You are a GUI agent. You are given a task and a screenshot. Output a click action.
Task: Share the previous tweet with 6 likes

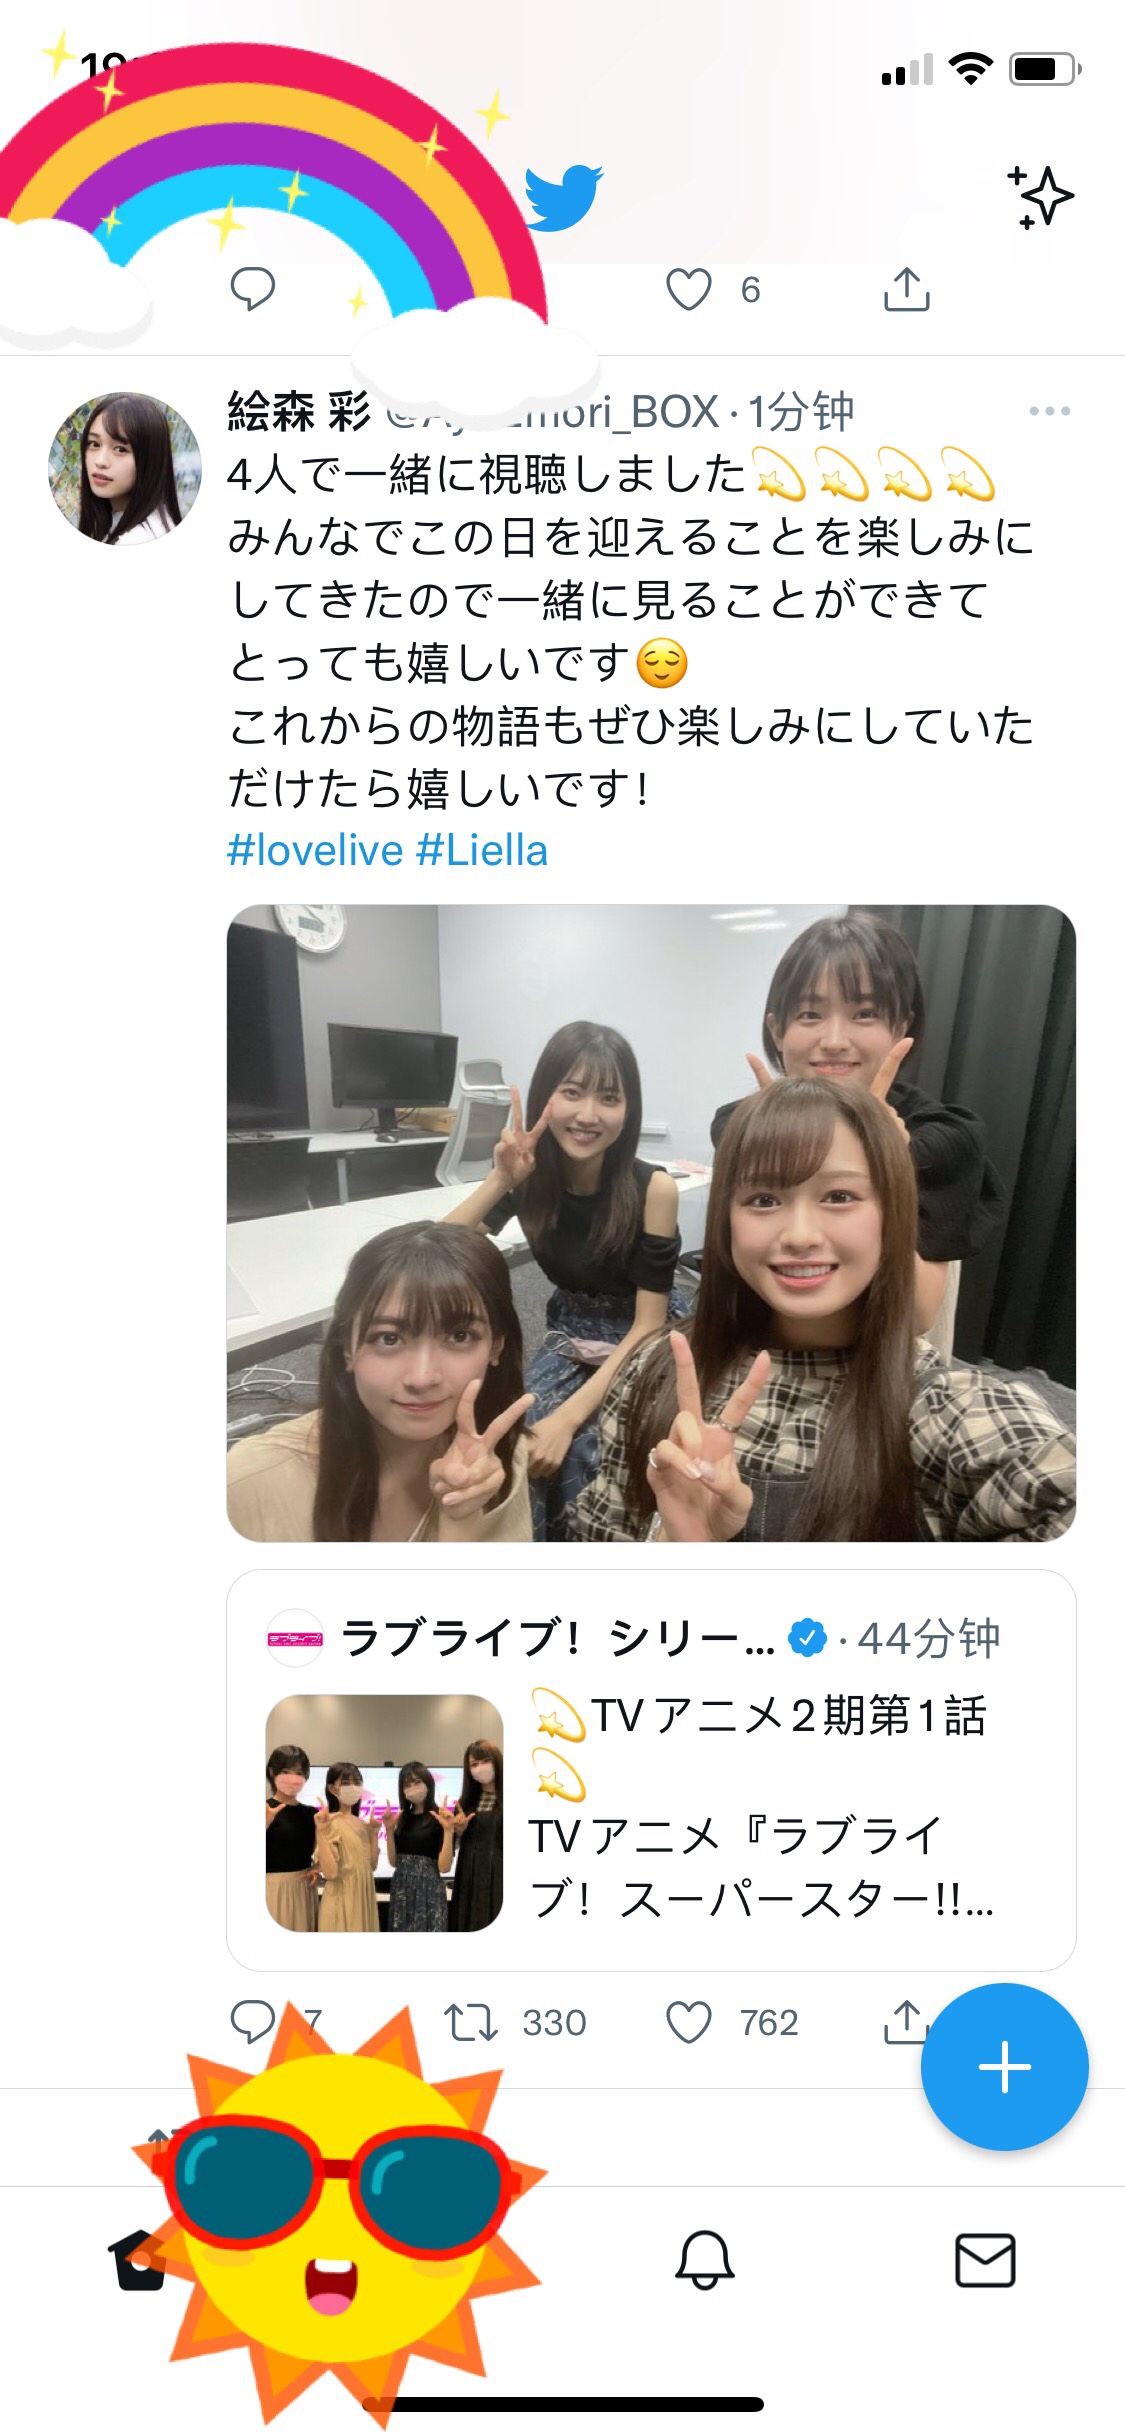tap(906, 290)
